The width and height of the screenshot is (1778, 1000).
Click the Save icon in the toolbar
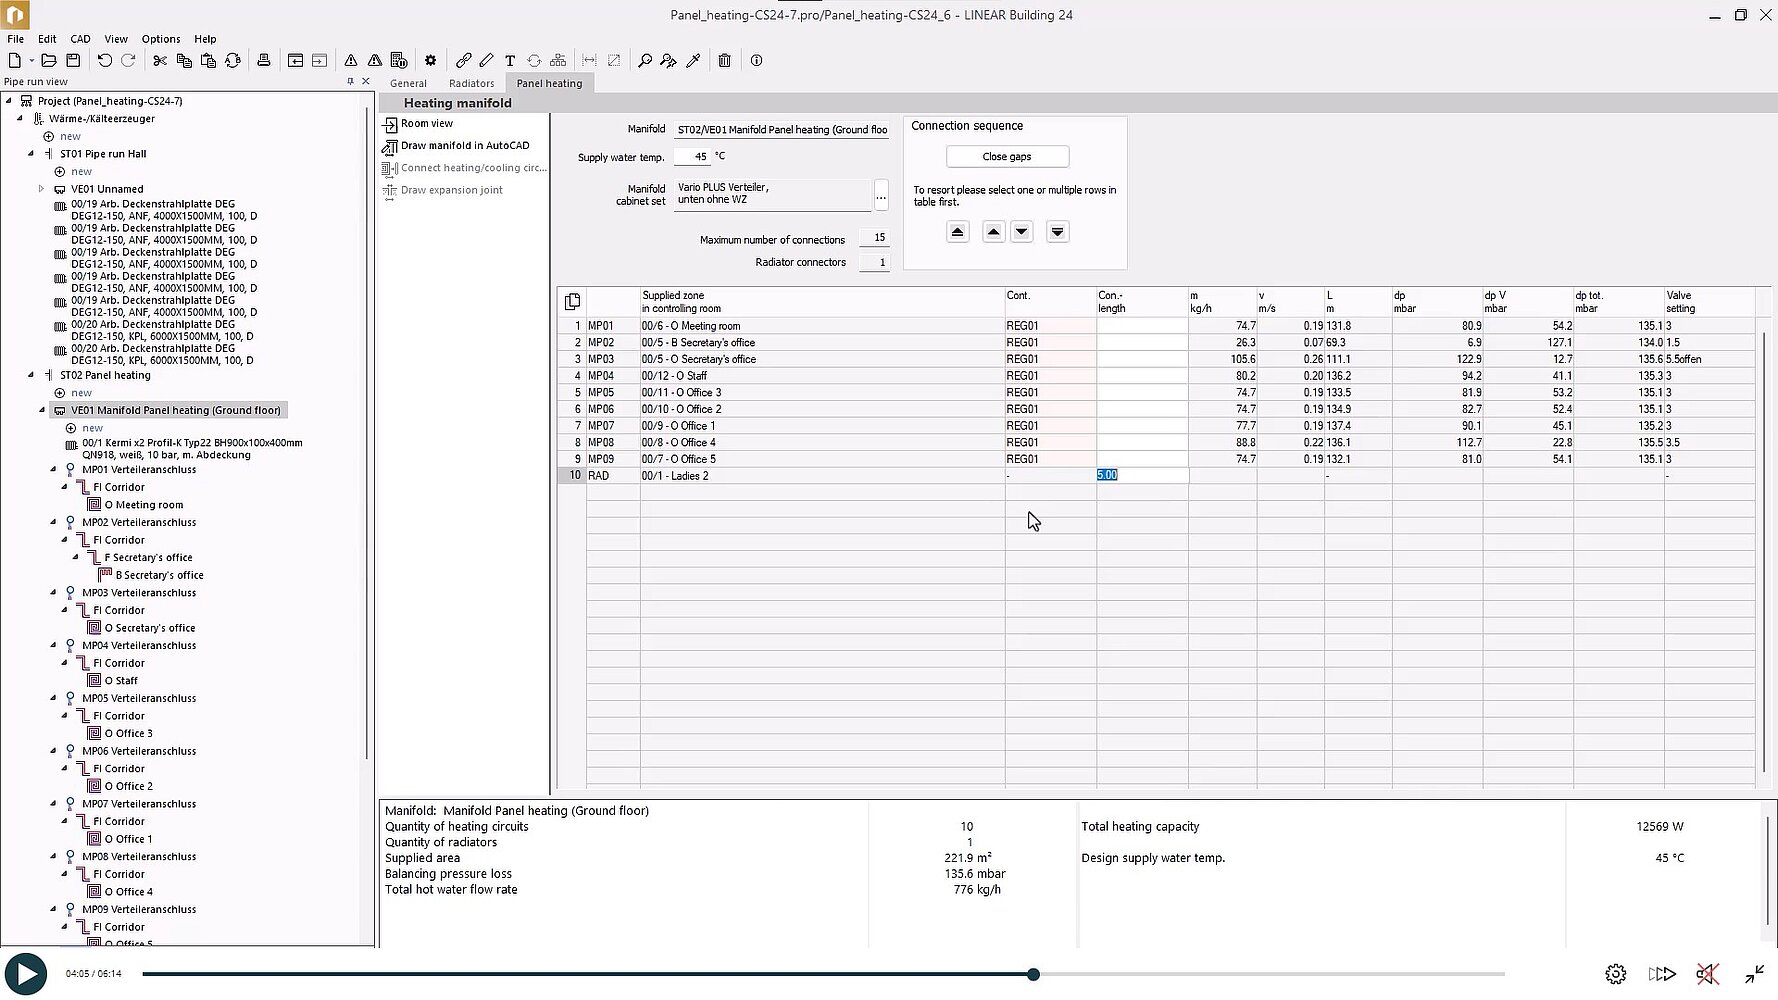[x=73, y=60]
